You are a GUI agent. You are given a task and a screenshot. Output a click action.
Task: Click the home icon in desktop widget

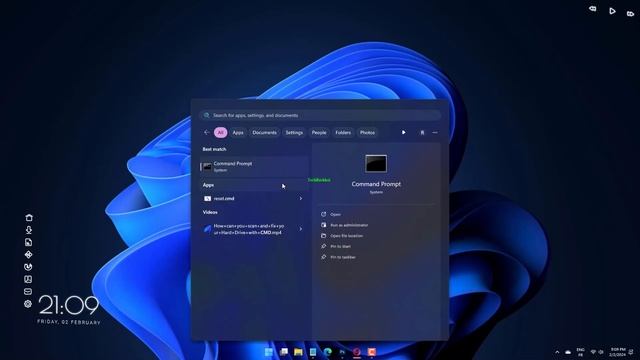point(29,218)
